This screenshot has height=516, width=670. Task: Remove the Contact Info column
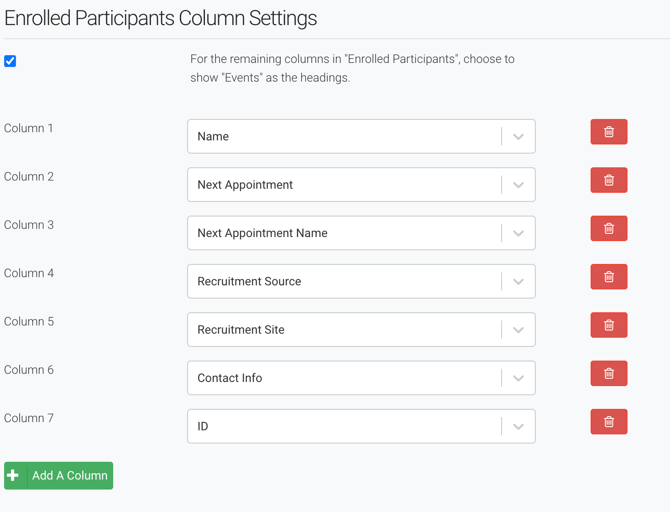tap(608, 374)
